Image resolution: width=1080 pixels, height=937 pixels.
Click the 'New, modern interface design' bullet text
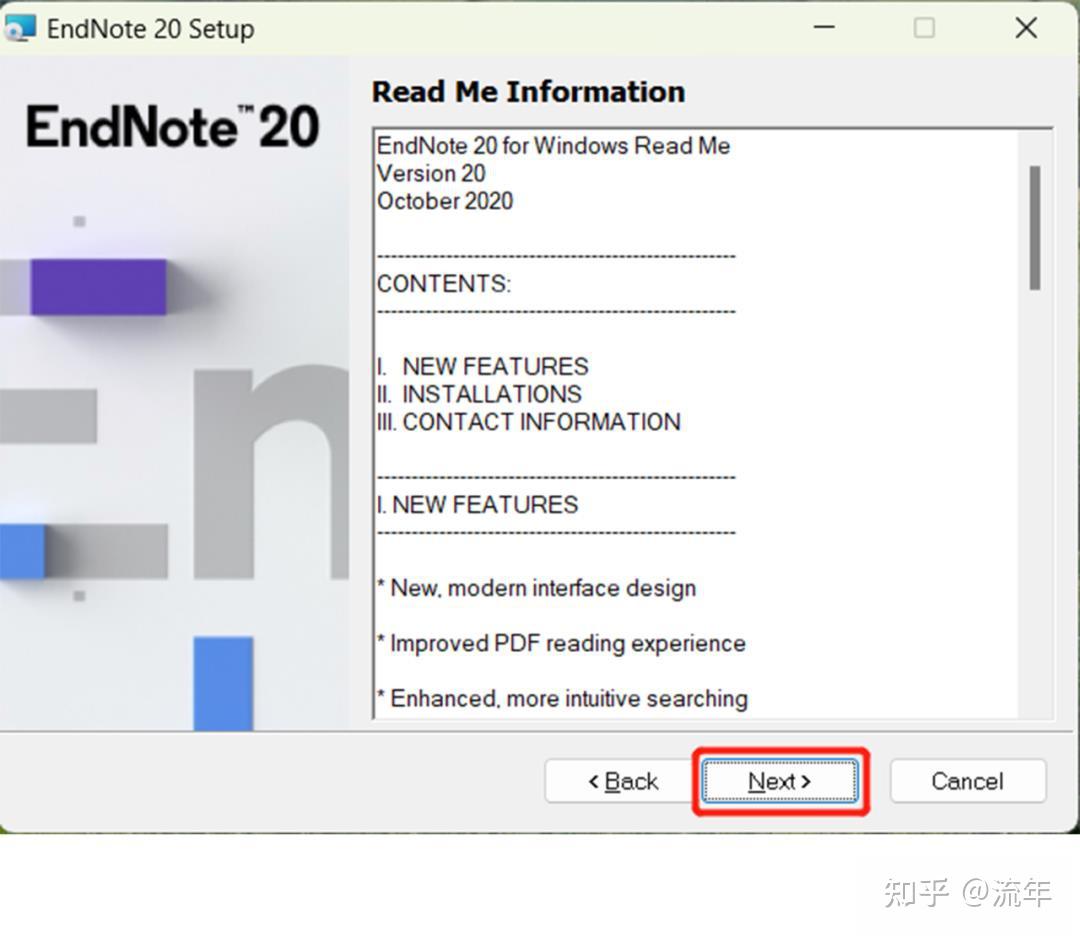pyautogui.click(x=536, y=588)
